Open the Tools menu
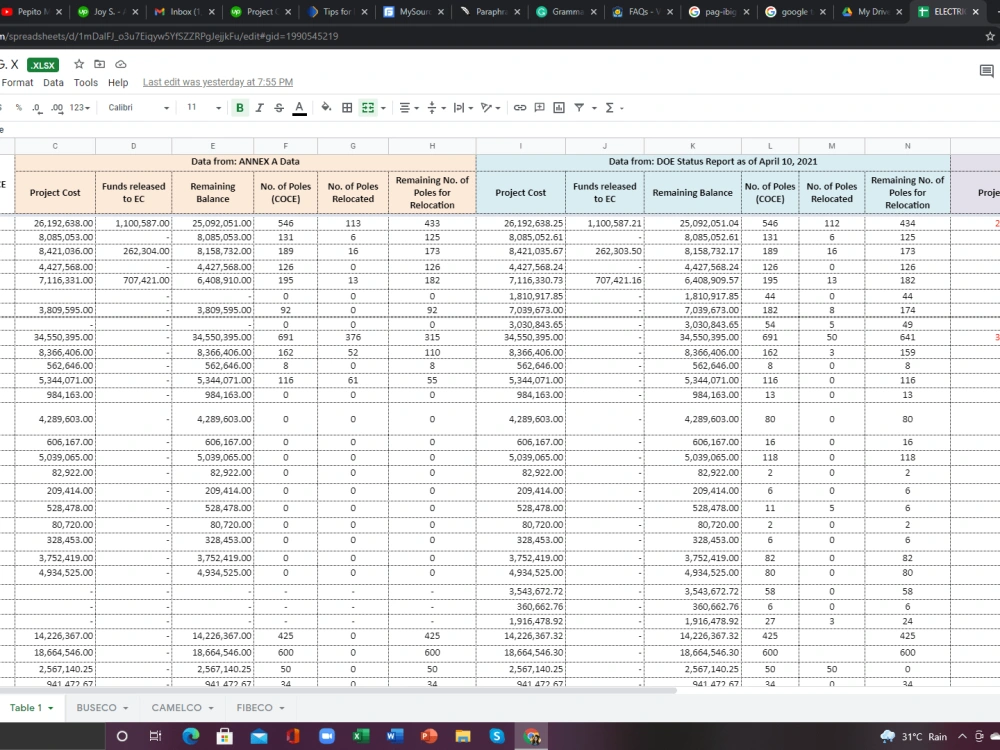The width and height of the screenshot is (1000, 750). 85,82
